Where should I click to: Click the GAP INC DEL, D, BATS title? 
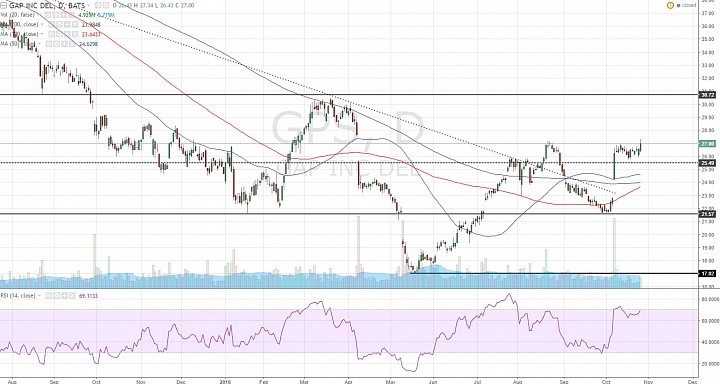pos(47,6)
